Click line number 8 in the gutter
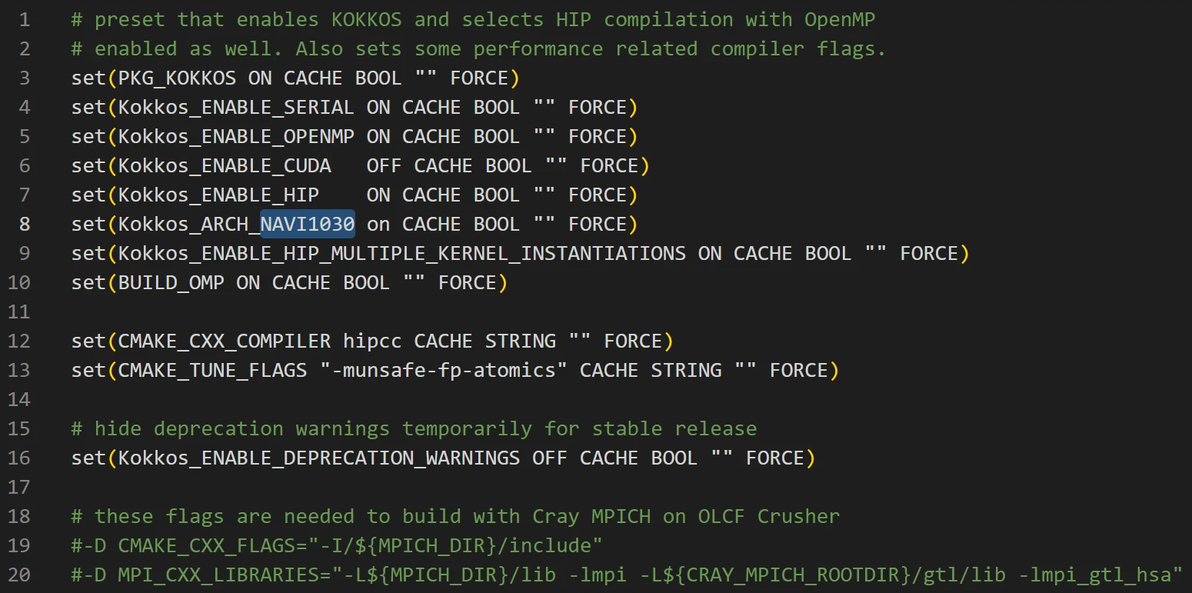1192x593 pixels. (24, 224)
